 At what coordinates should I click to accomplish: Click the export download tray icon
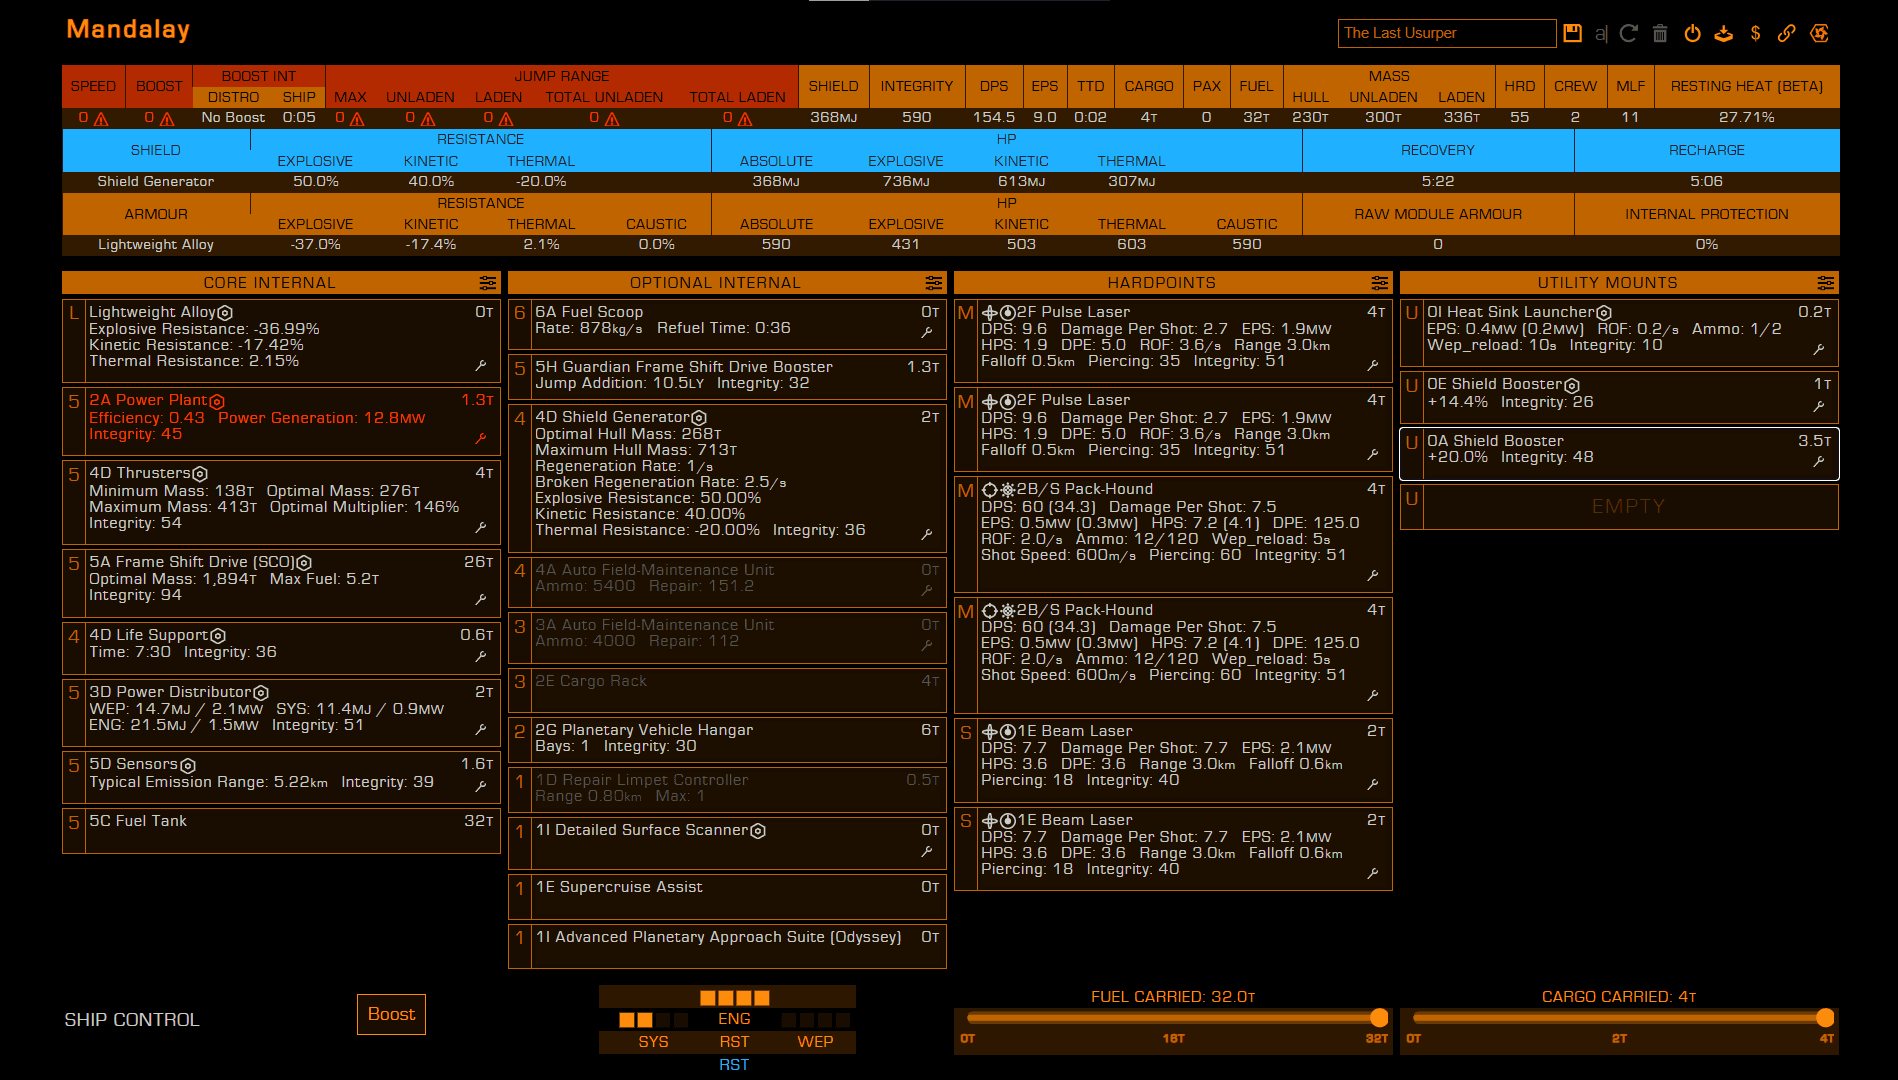pos(1723,33)
